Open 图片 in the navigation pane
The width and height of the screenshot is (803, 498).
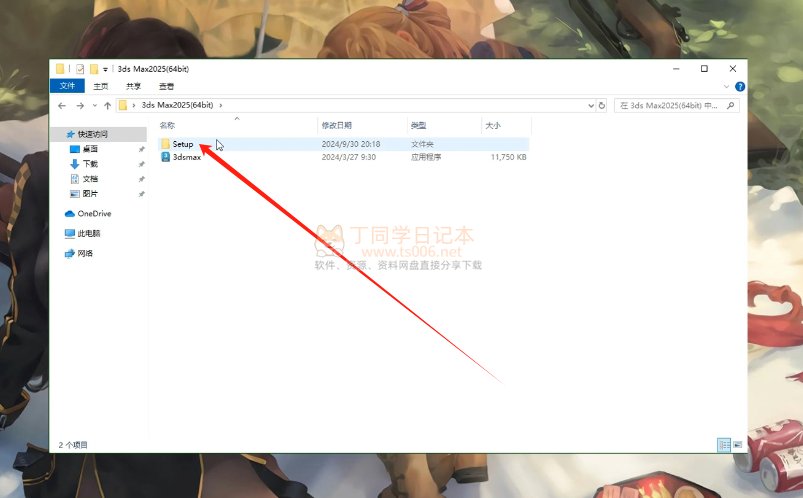coord(90,194)
